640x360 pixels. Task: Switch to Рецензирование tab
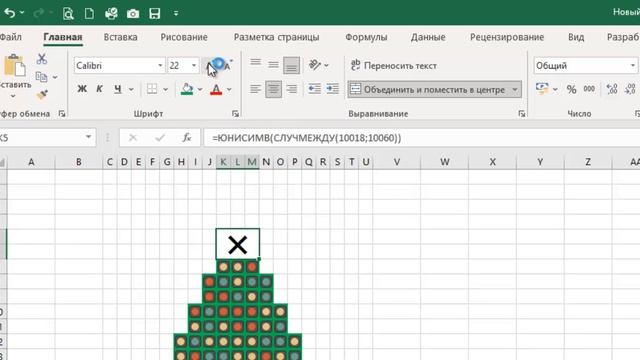(x=507, y=37)
